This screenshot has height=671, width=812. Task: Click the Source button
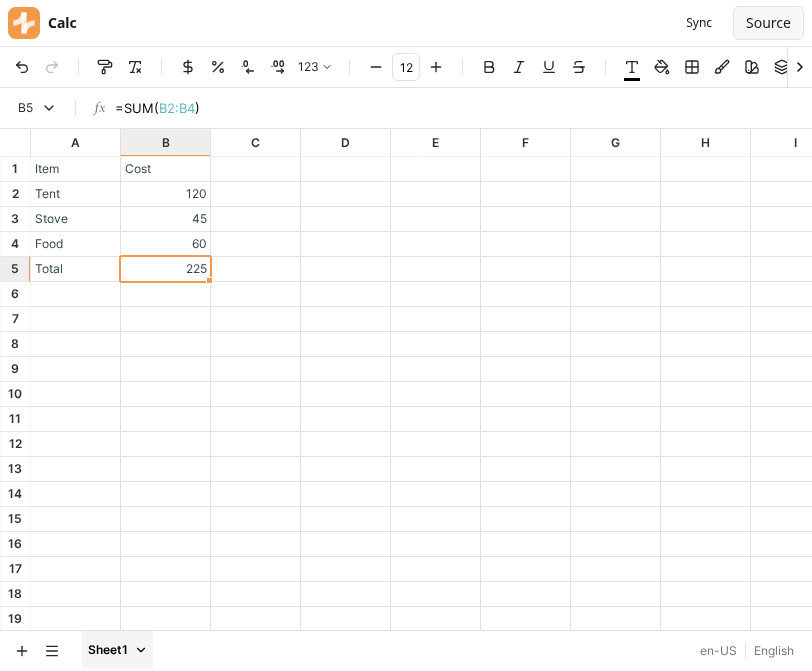pyautogui.click(x=768, y=23)
